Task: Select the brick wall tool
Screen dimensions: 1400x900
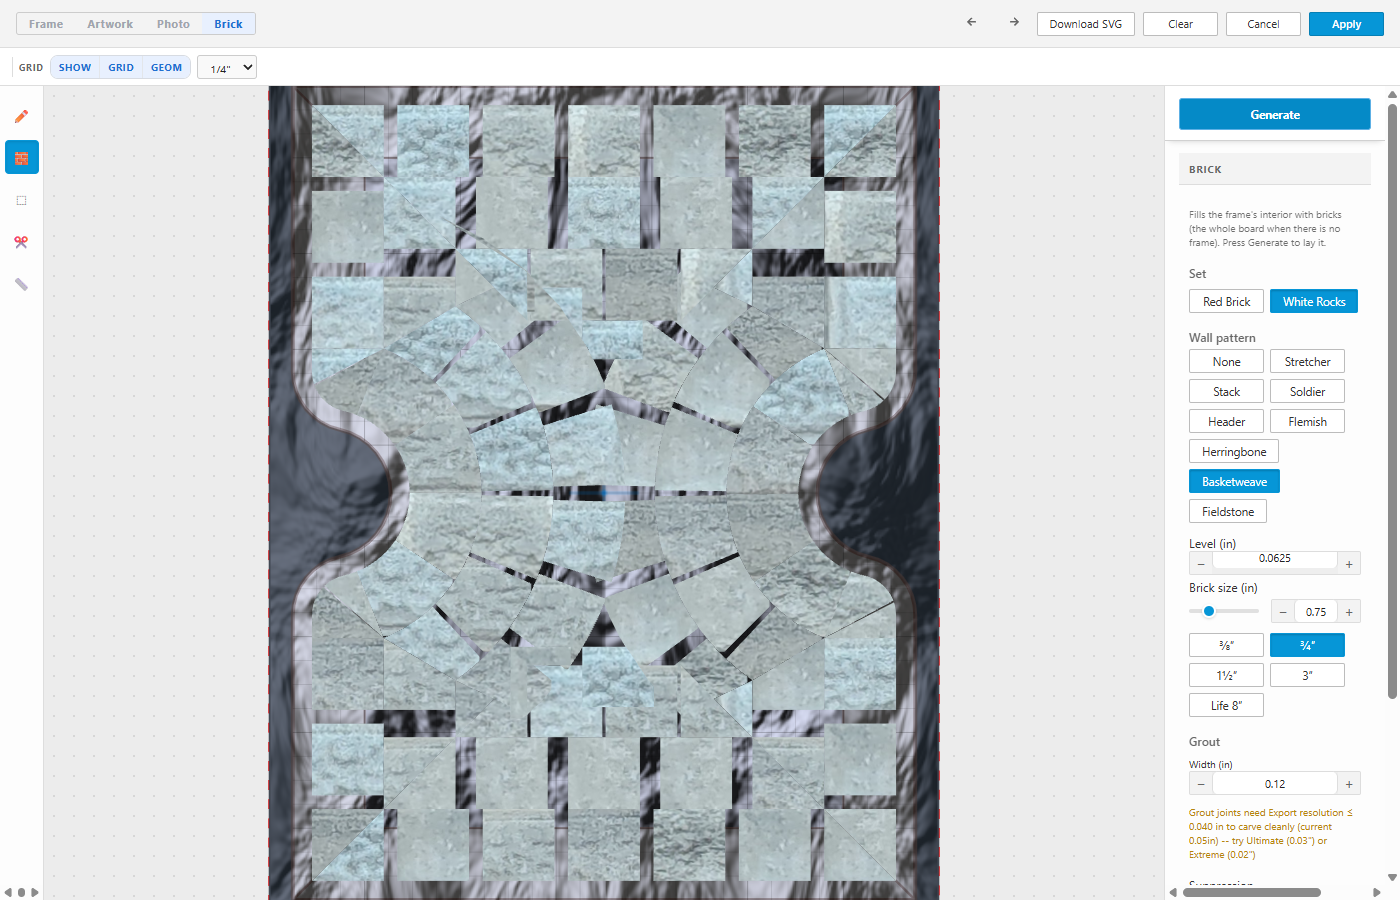Action: tap(21, 158)
